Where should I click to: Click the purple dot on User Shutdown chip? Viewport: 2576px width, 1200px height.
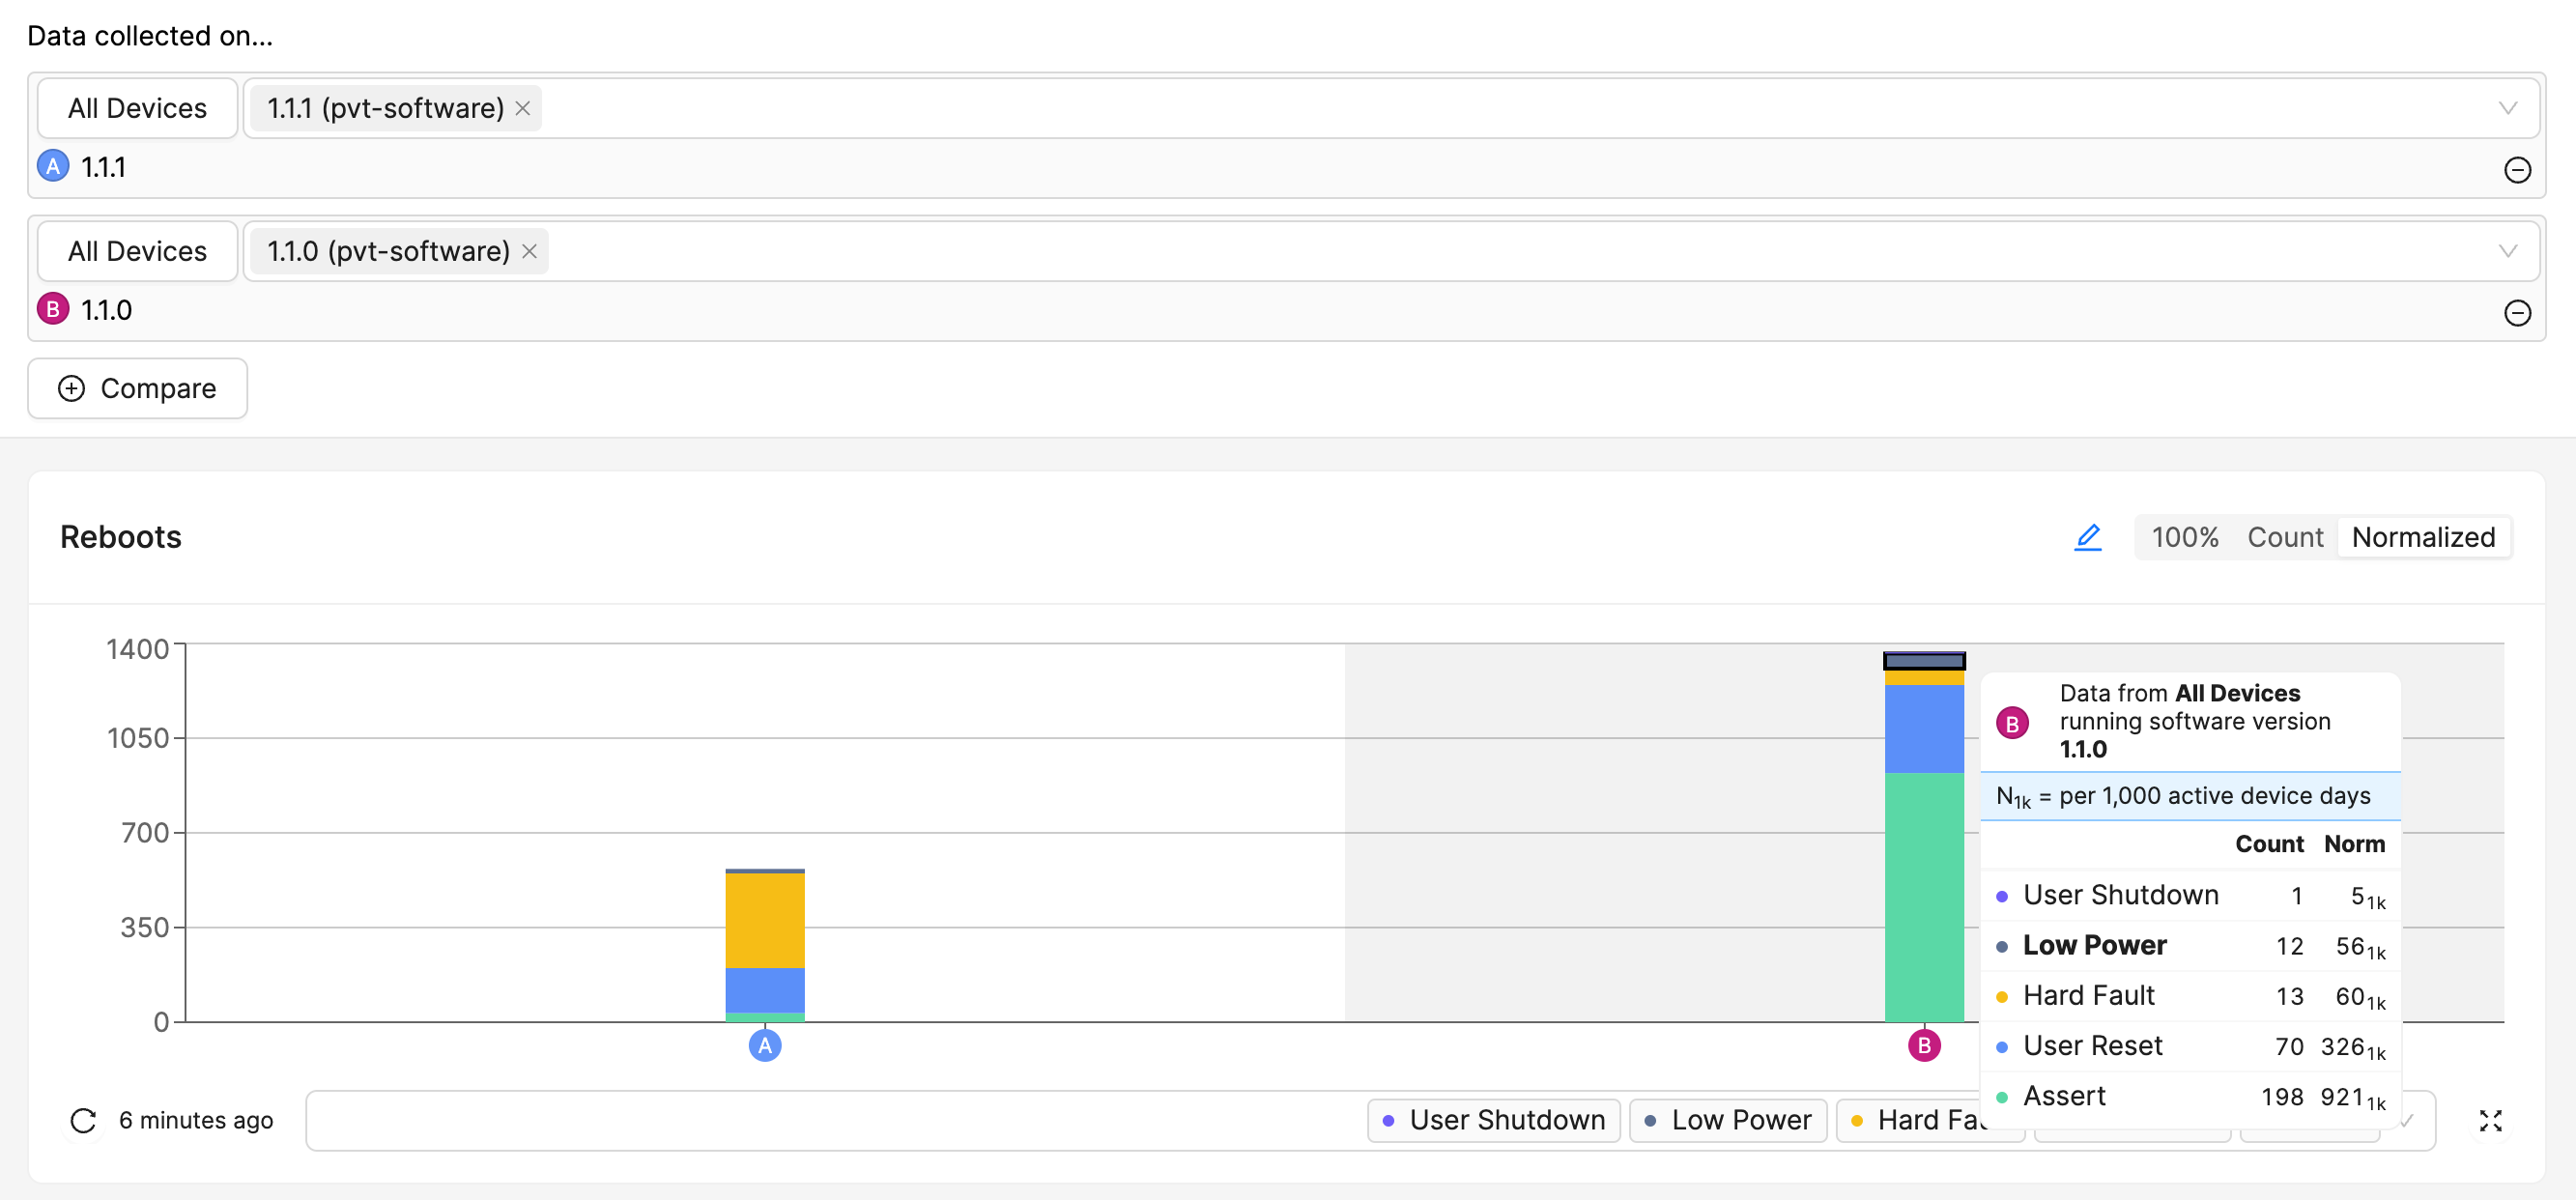(1388, 1120)
